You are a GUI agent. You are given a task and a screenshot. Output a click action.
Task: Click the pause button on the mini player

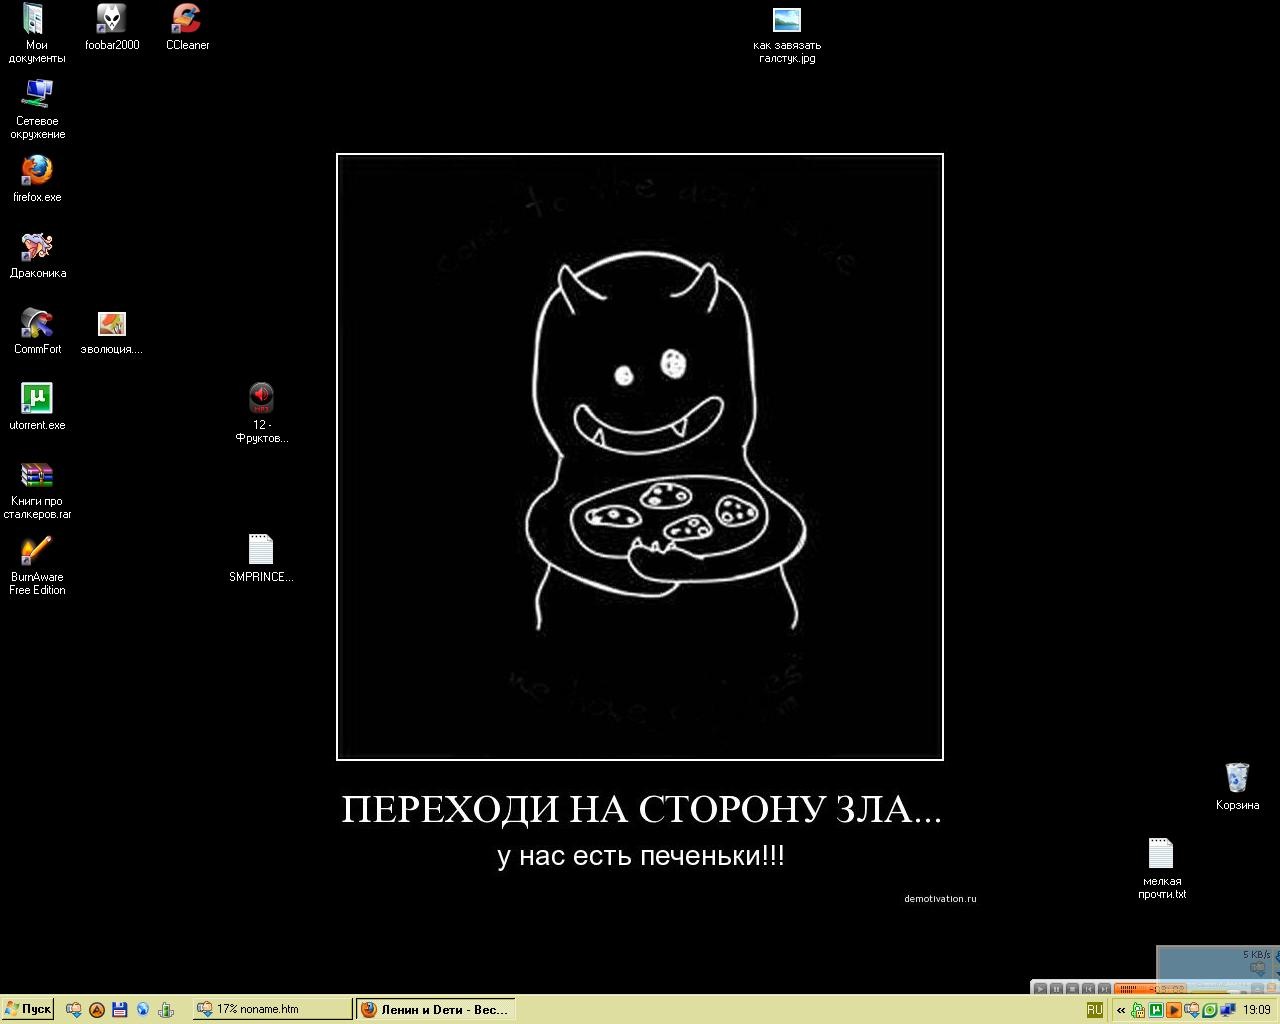point(1056,989)
